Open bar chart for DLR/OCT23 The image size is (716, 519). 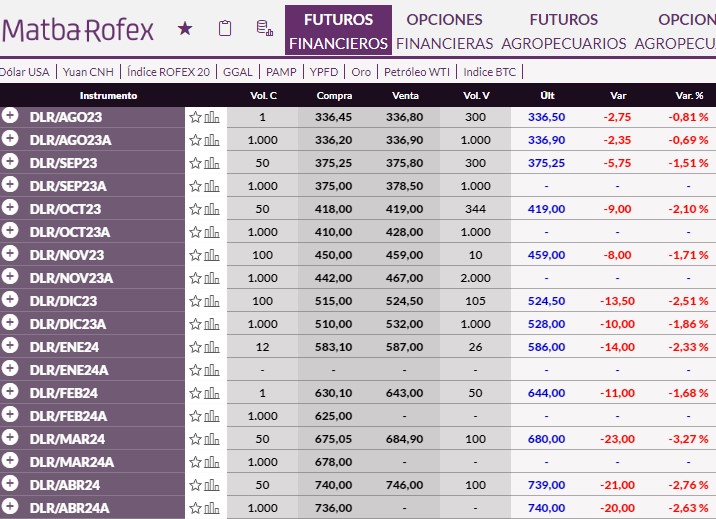tap(211, 209)
